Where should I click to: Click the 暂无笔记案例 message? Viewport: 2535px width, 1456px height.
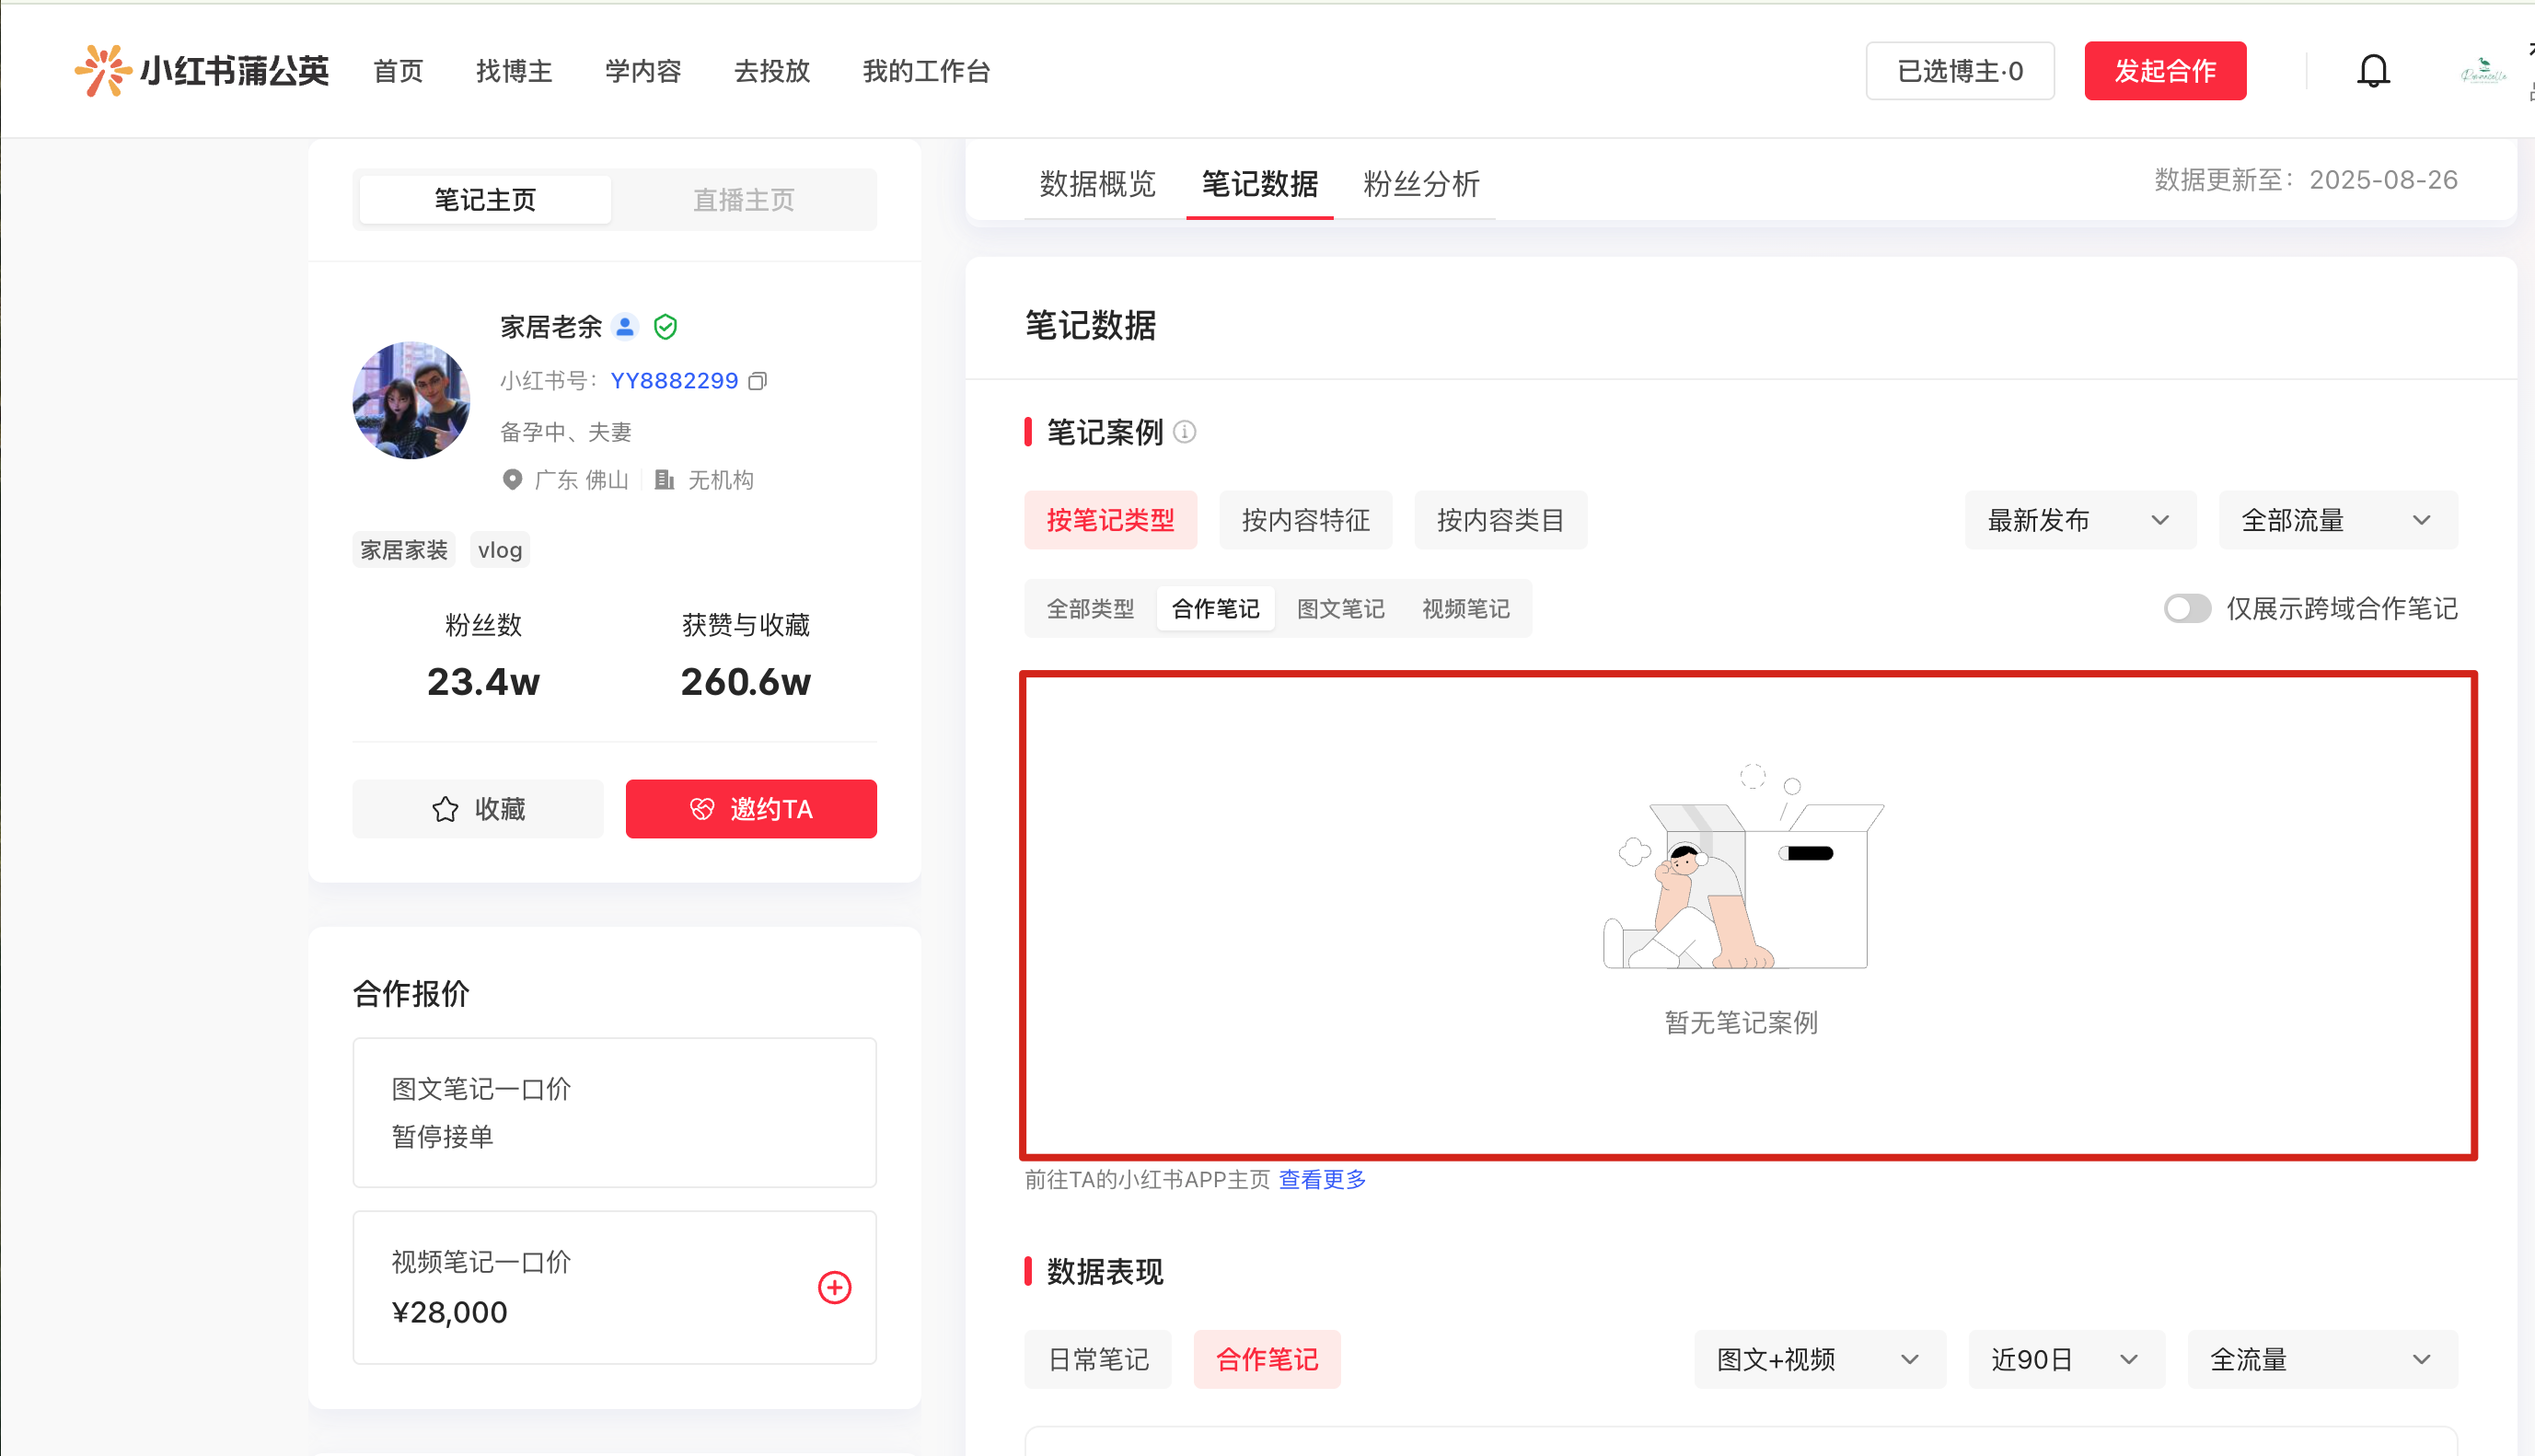point(1741,1023)
